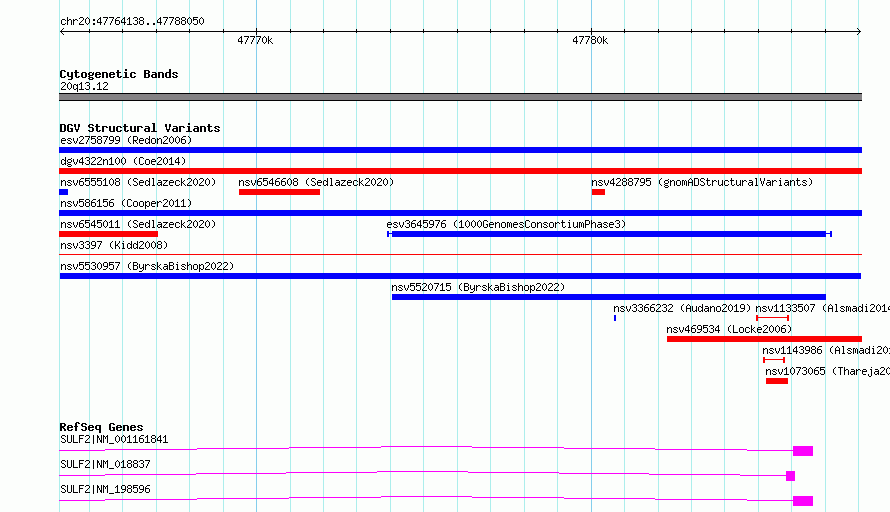The width and height of the screenshot is (890, 512).
Task: Click the chr20:47764138..47788050 coordinate label
Action: pyautogui.click(x=132, y=21)
